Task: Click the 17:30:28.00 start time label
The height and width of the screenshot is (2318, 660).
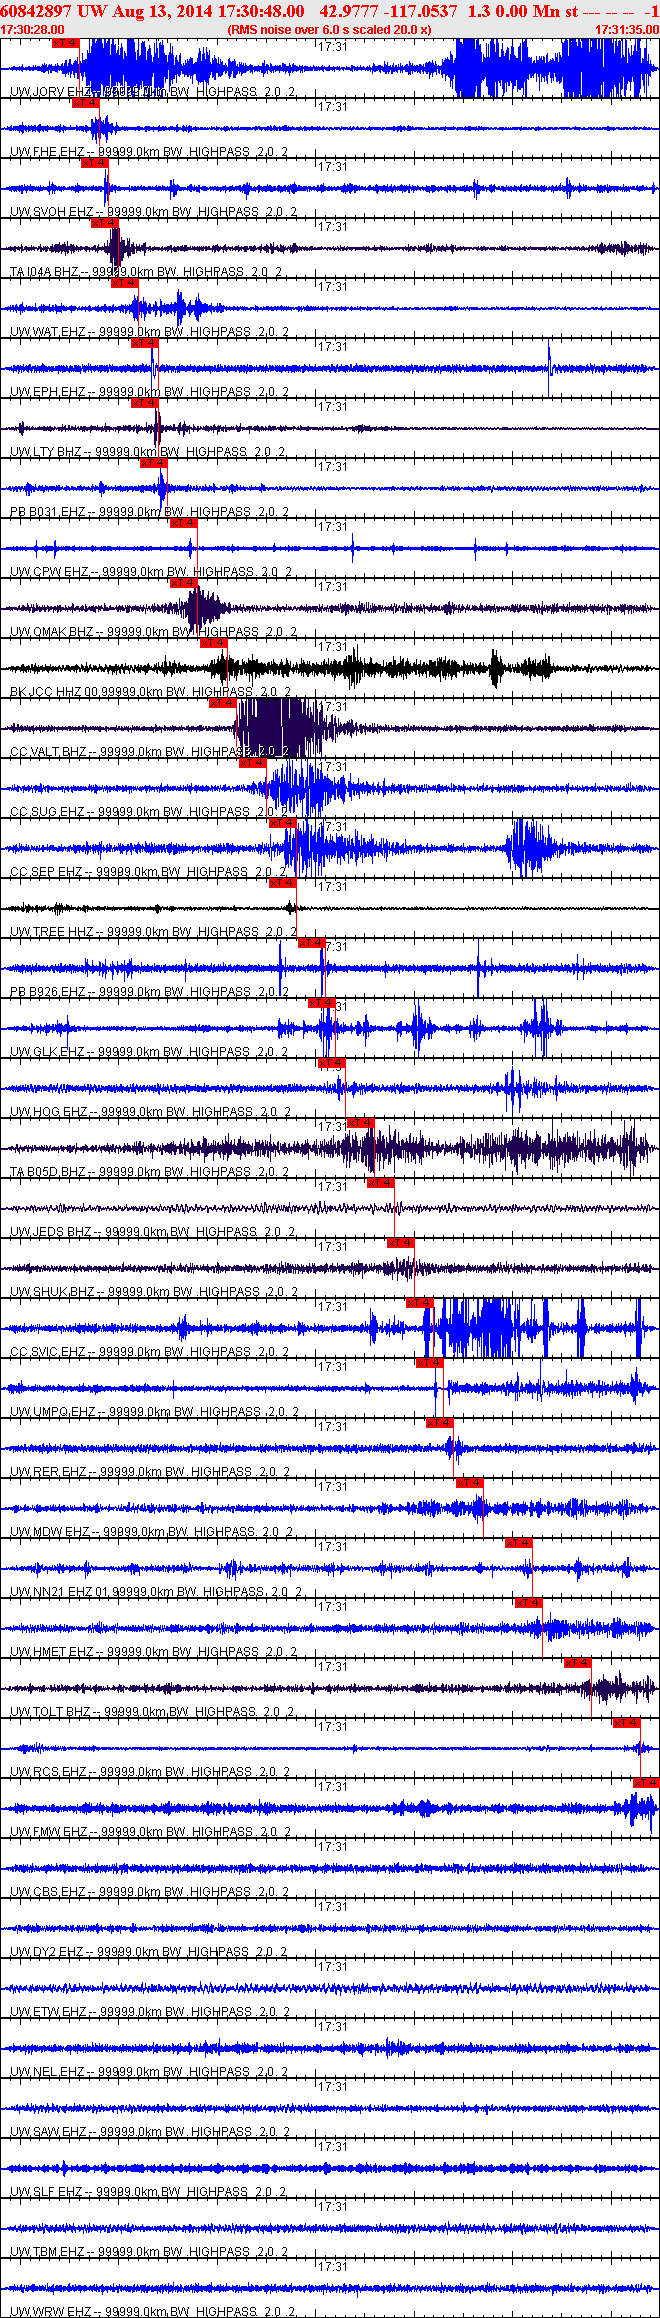Action: [32, 30]
